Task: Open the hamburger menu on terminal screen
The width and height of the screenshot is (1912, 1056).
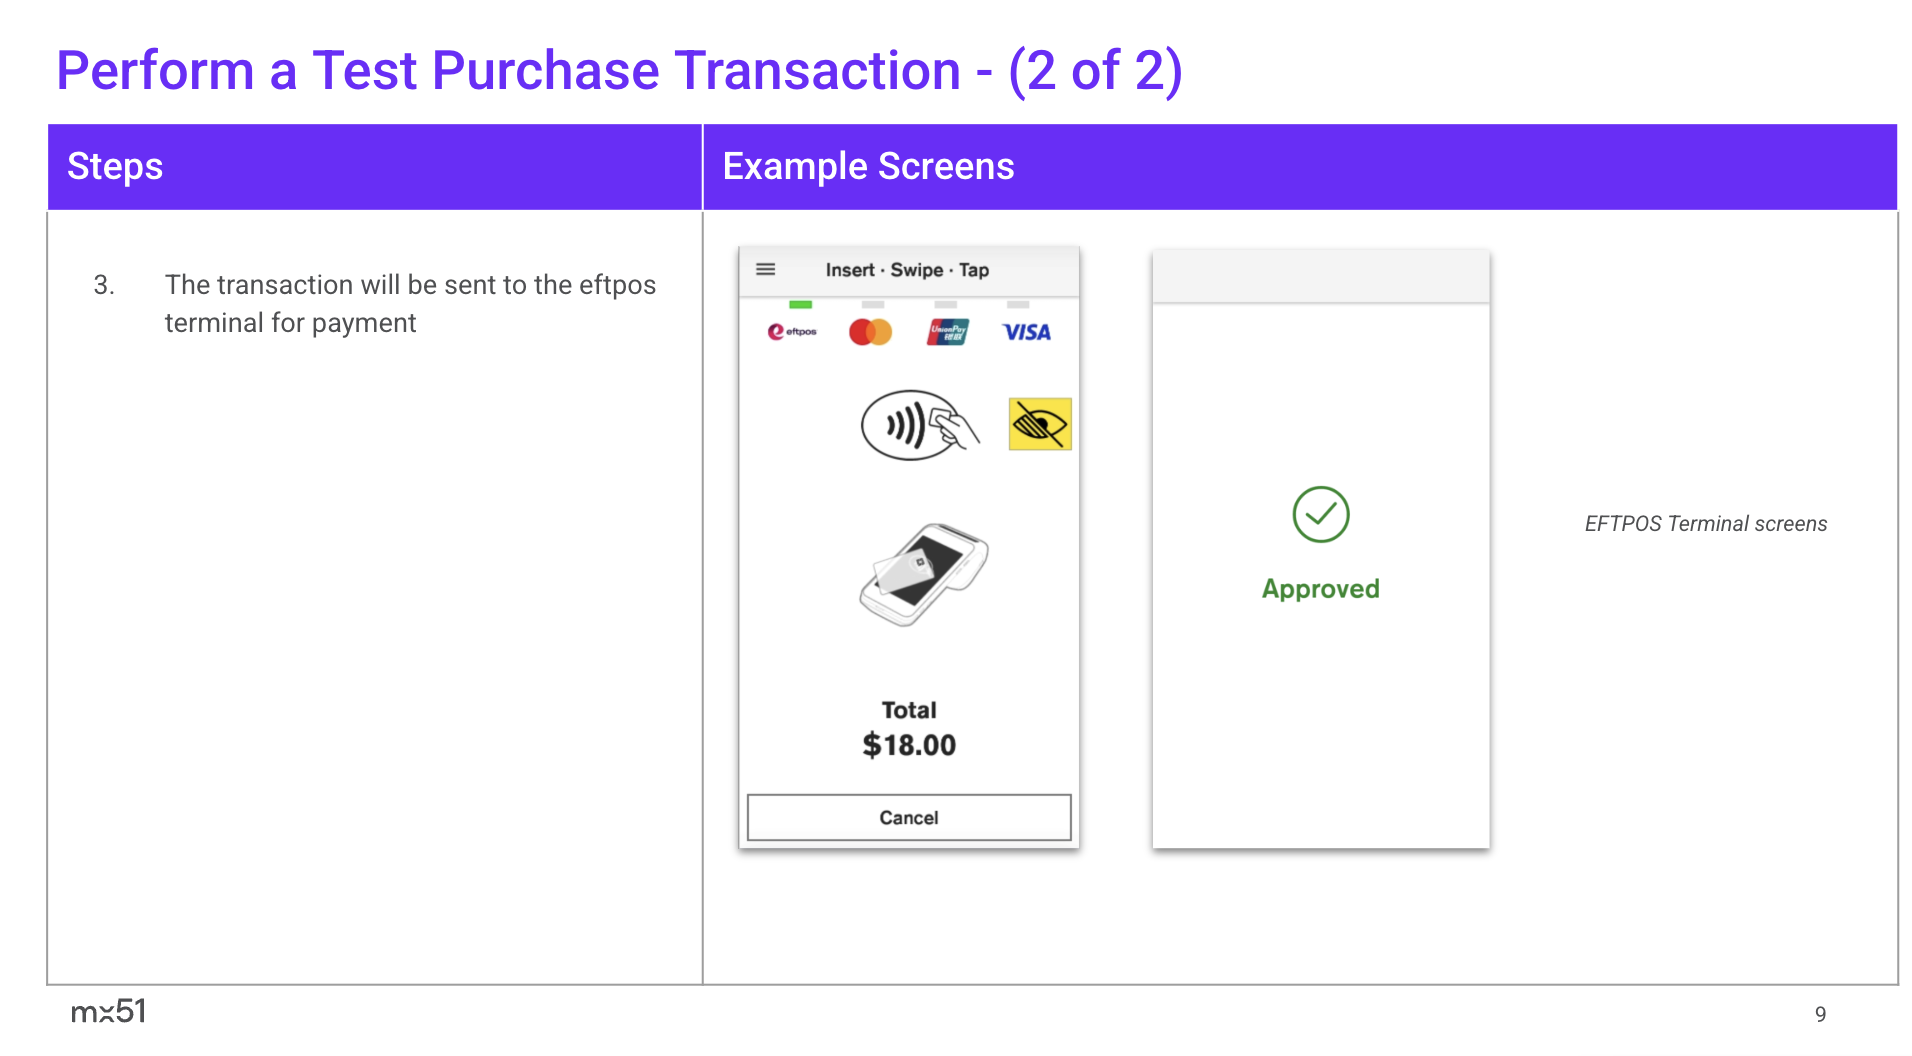Action: (766, 269)
